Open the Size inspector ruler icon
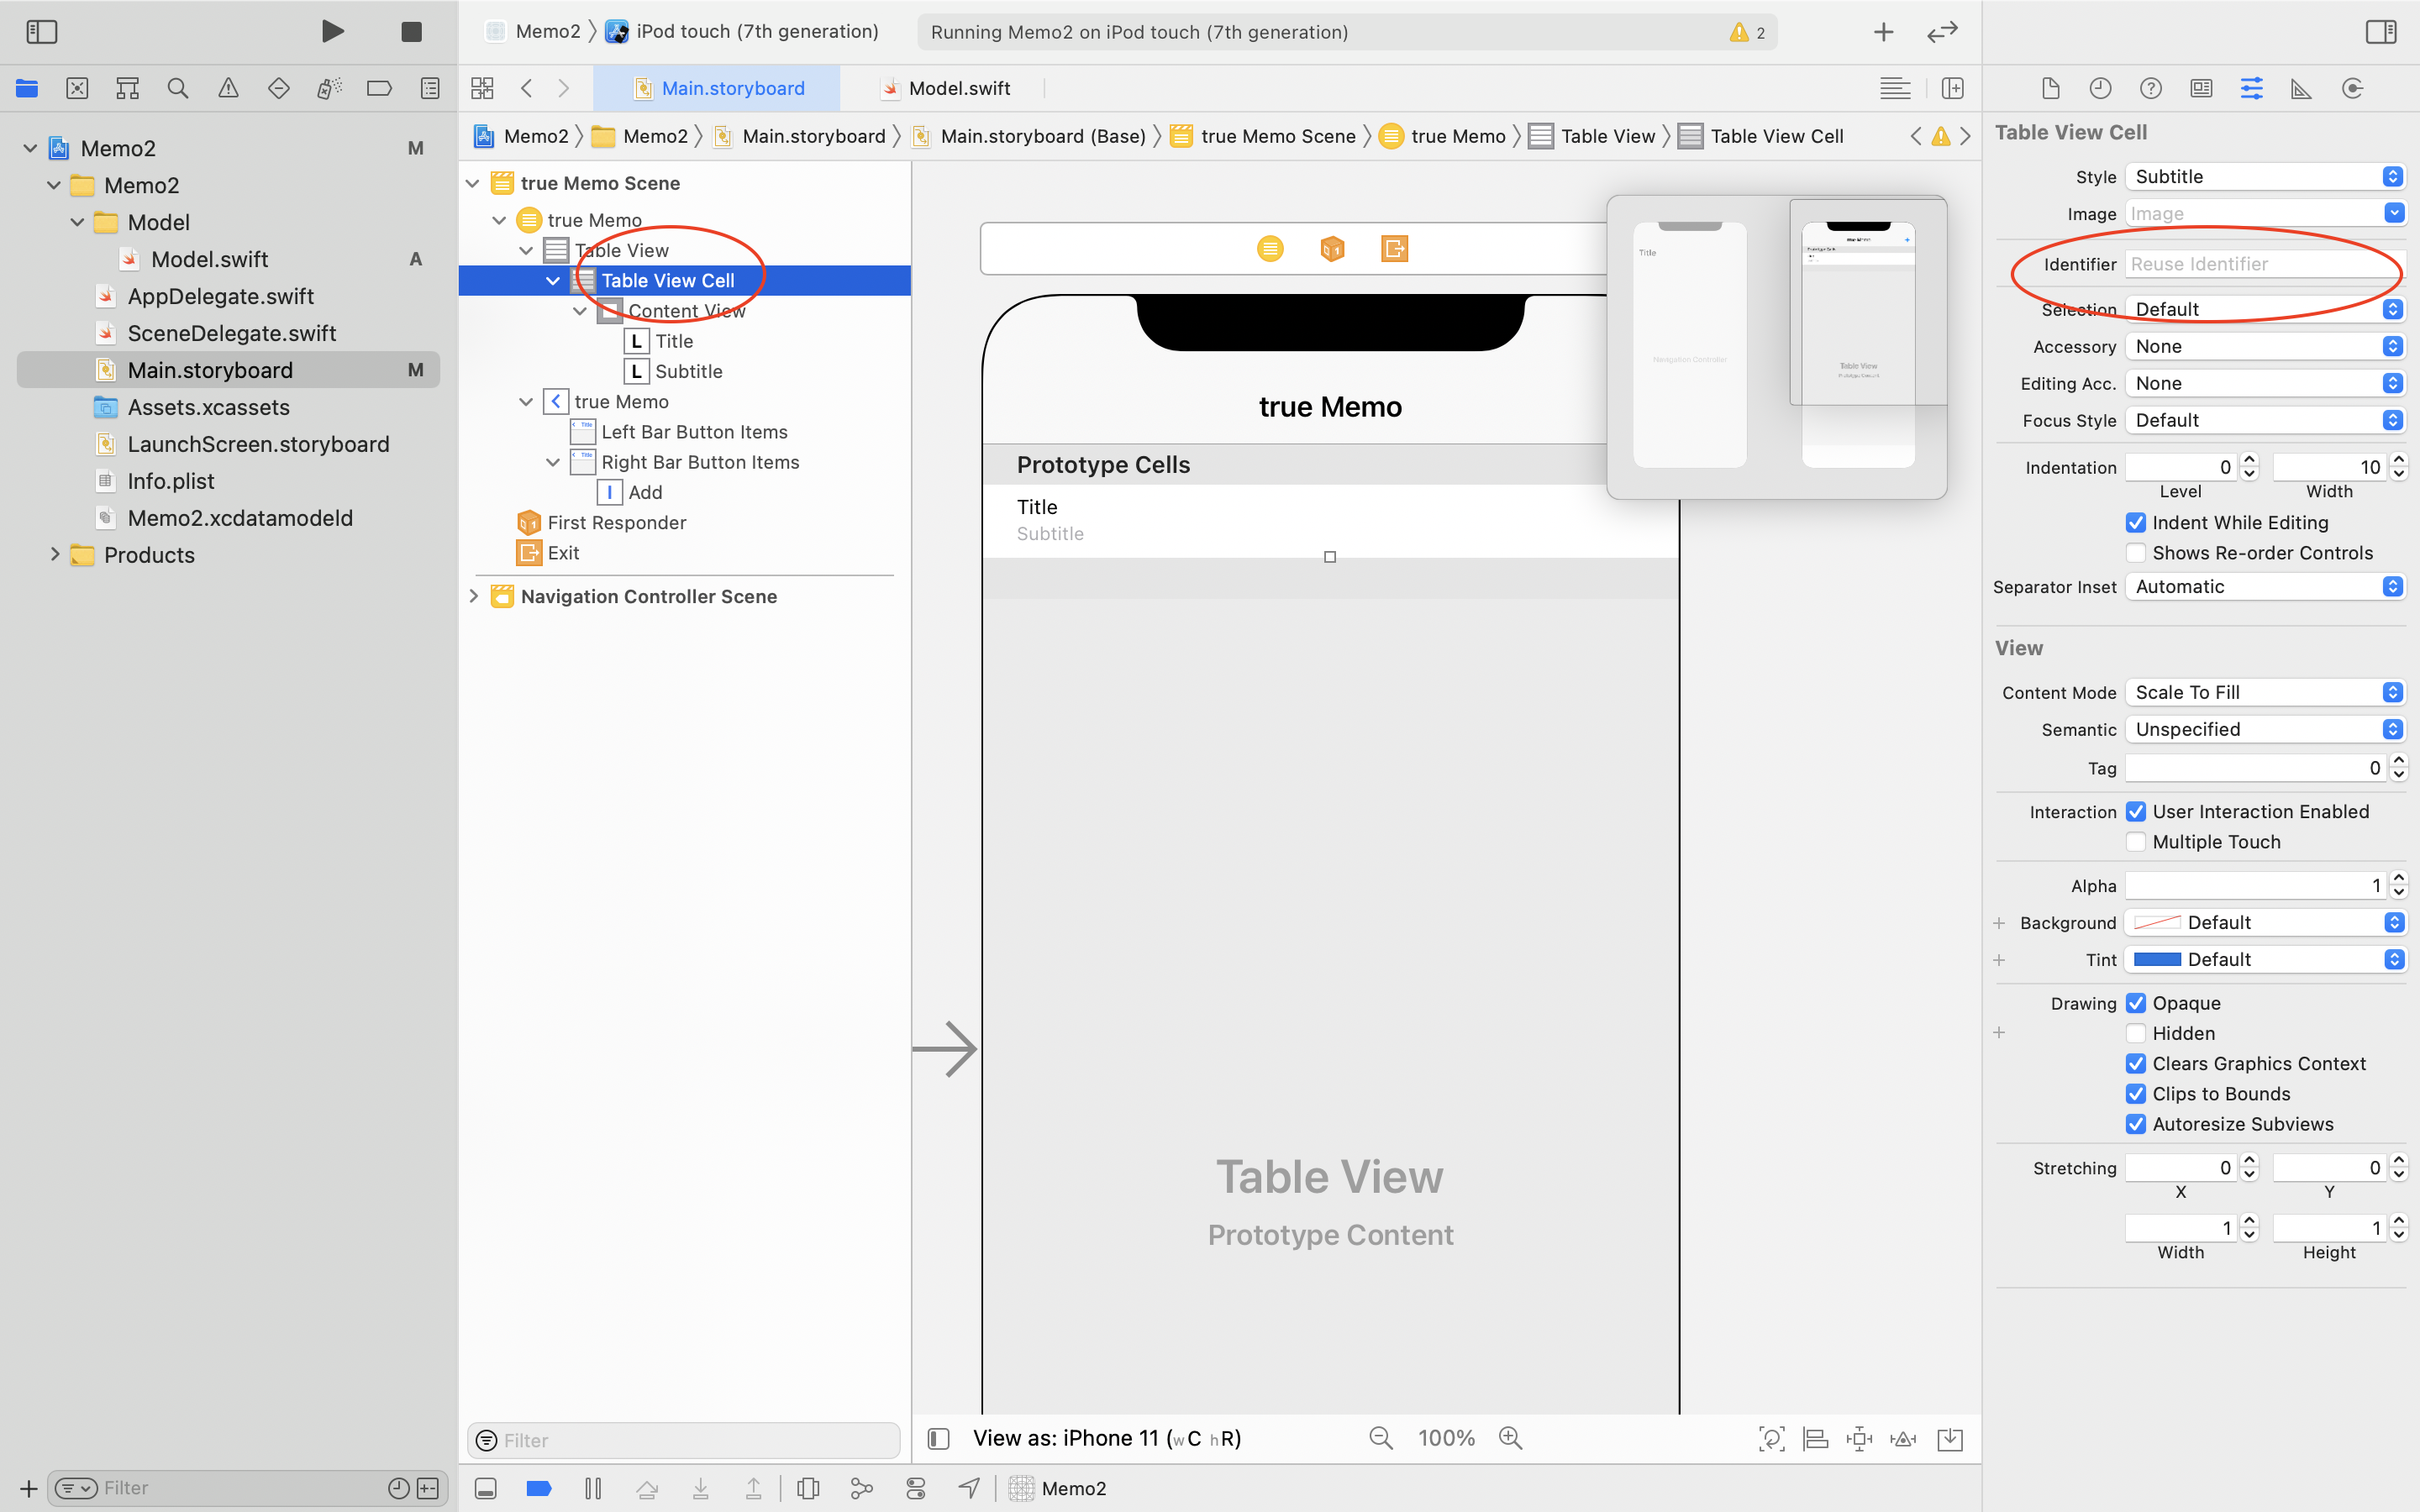Image resolution: width=2420 pixels, height=1512 pixels. [x=2301, y=89]
